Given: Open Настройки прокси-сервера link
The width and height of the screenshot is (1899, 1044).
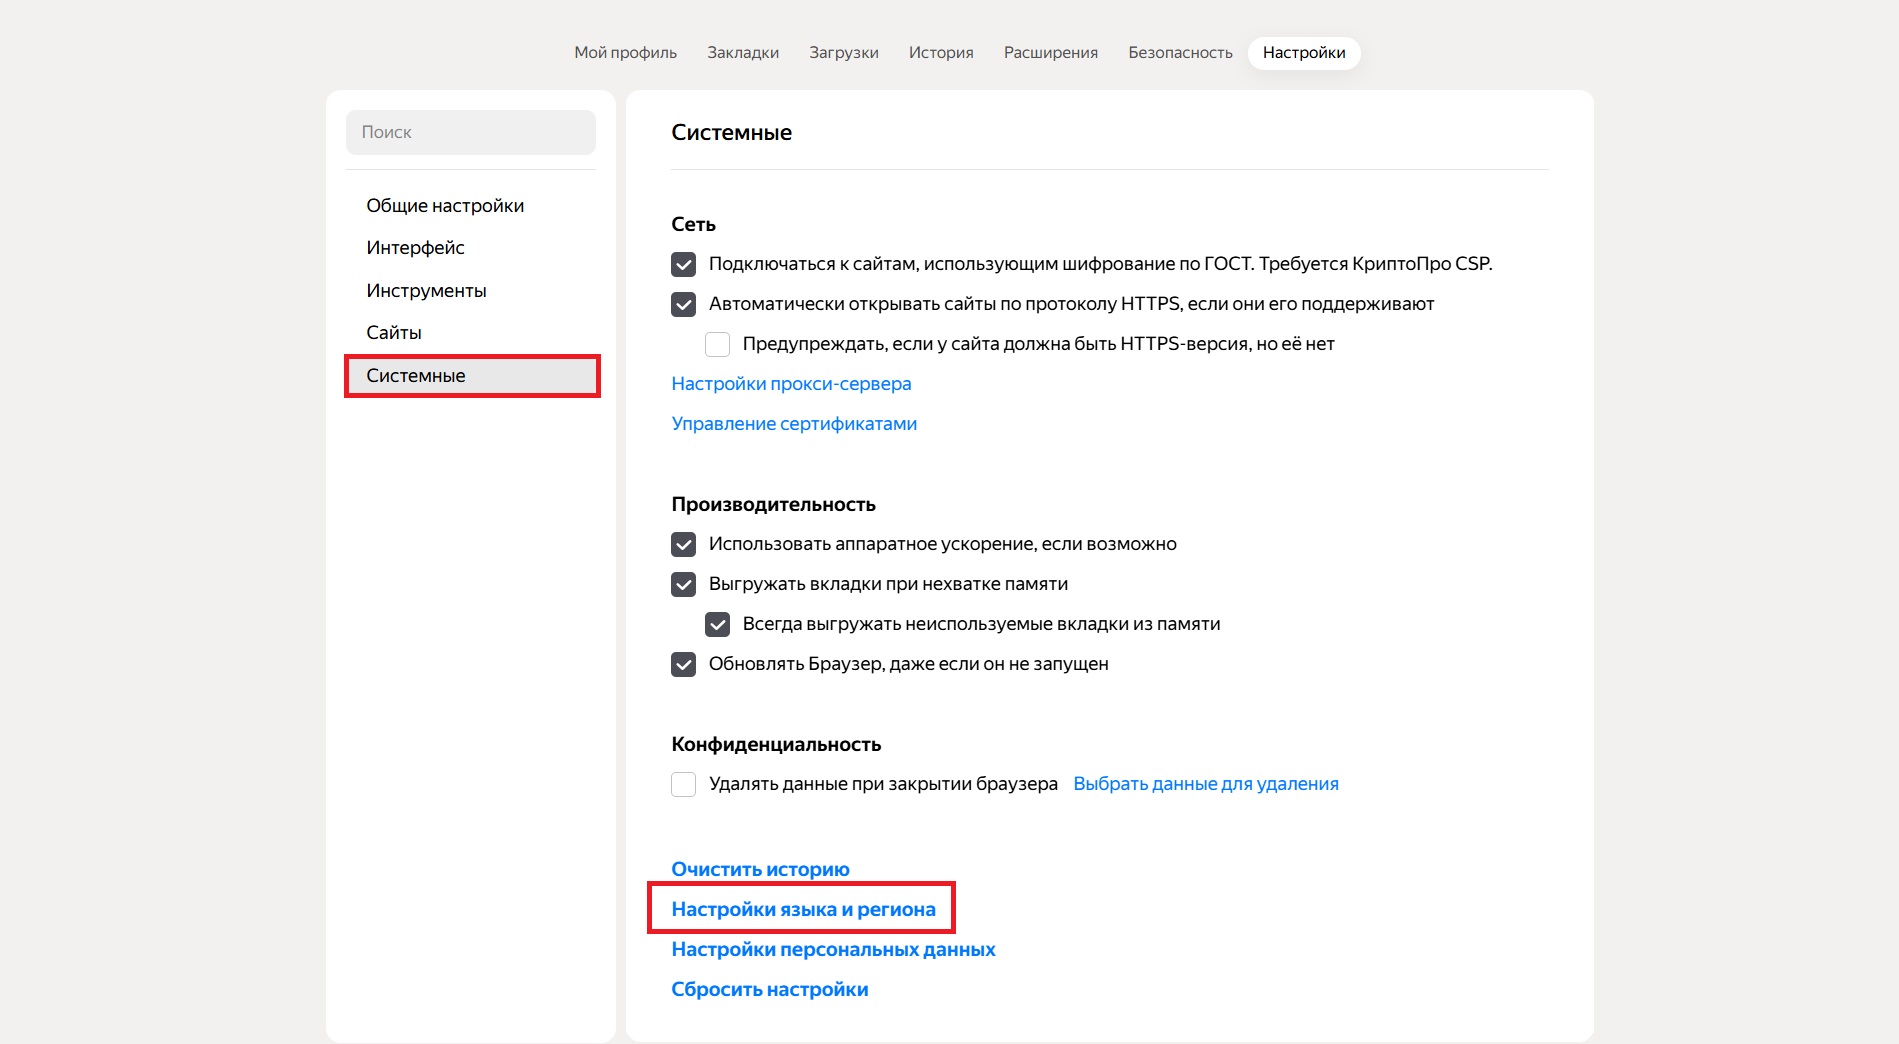Looking at the screenshot, I should click(x=791, y=384).
